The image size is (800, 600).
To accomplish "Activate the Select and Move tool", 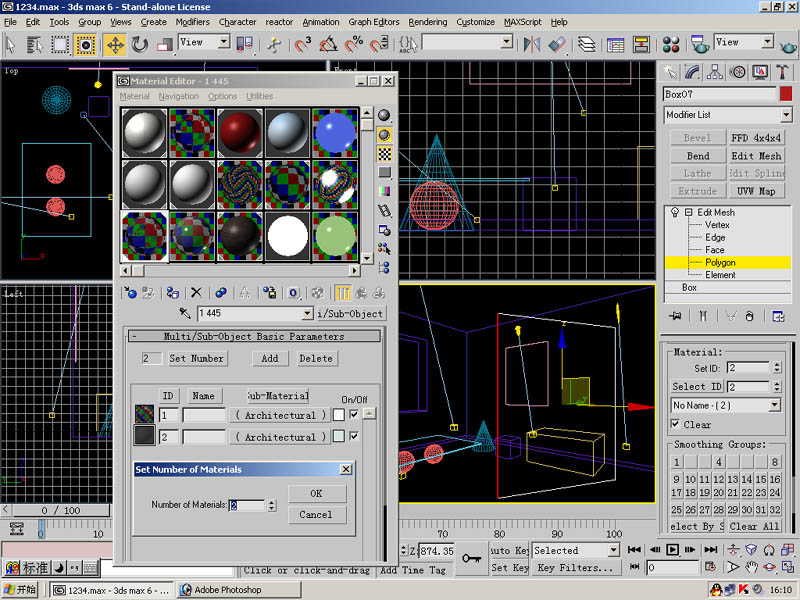I will point(115,45).
